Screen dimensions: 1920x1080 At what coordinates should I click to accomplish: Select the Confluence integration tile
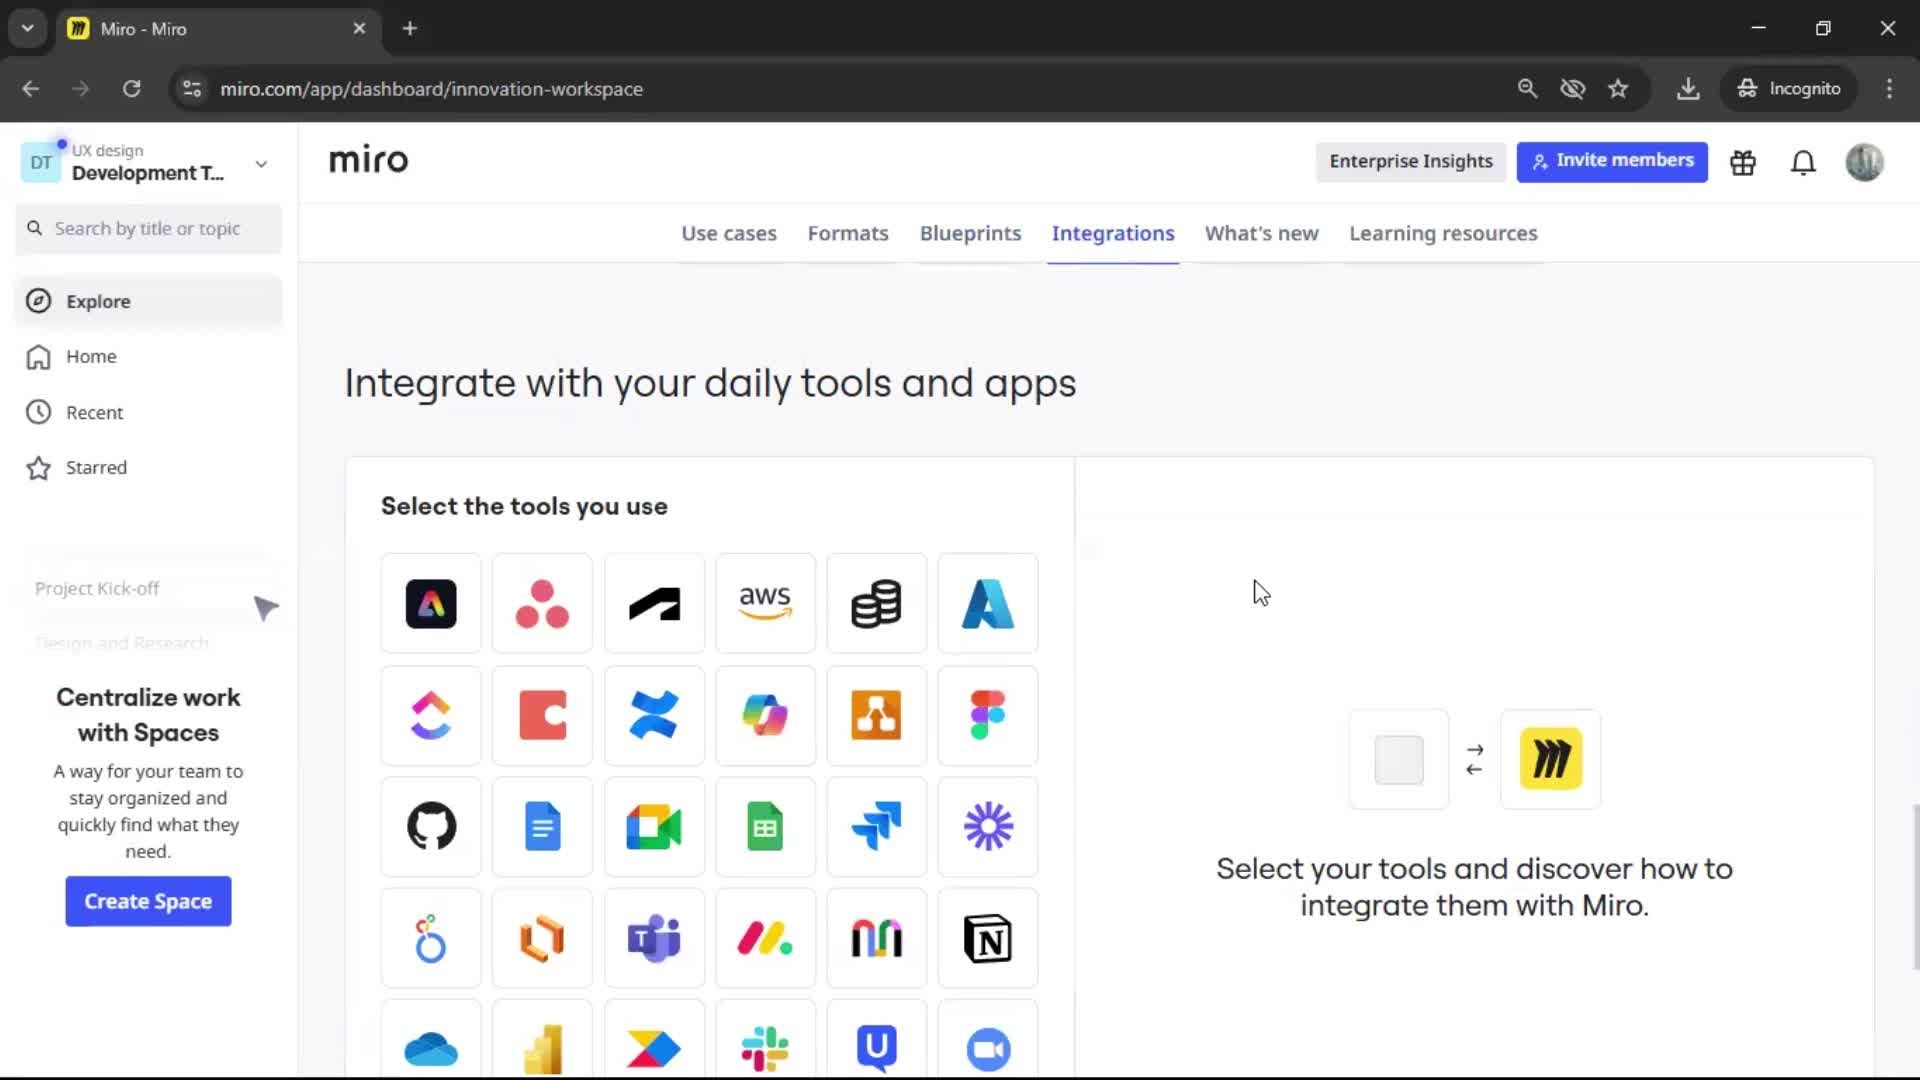tap(654, 716)
